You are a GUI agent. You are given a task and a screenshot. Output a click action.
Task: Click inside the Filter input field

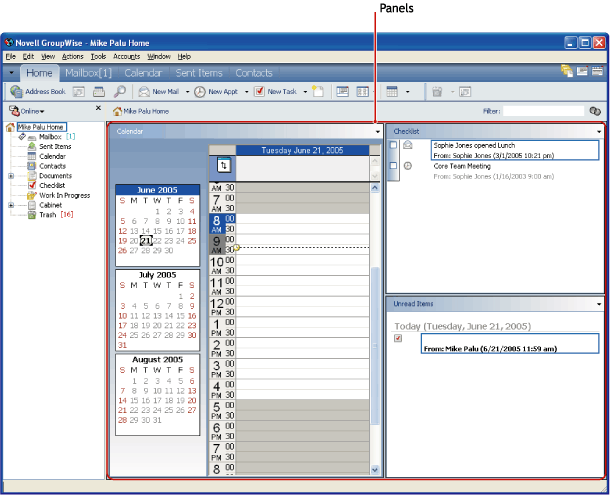[543, 111]
